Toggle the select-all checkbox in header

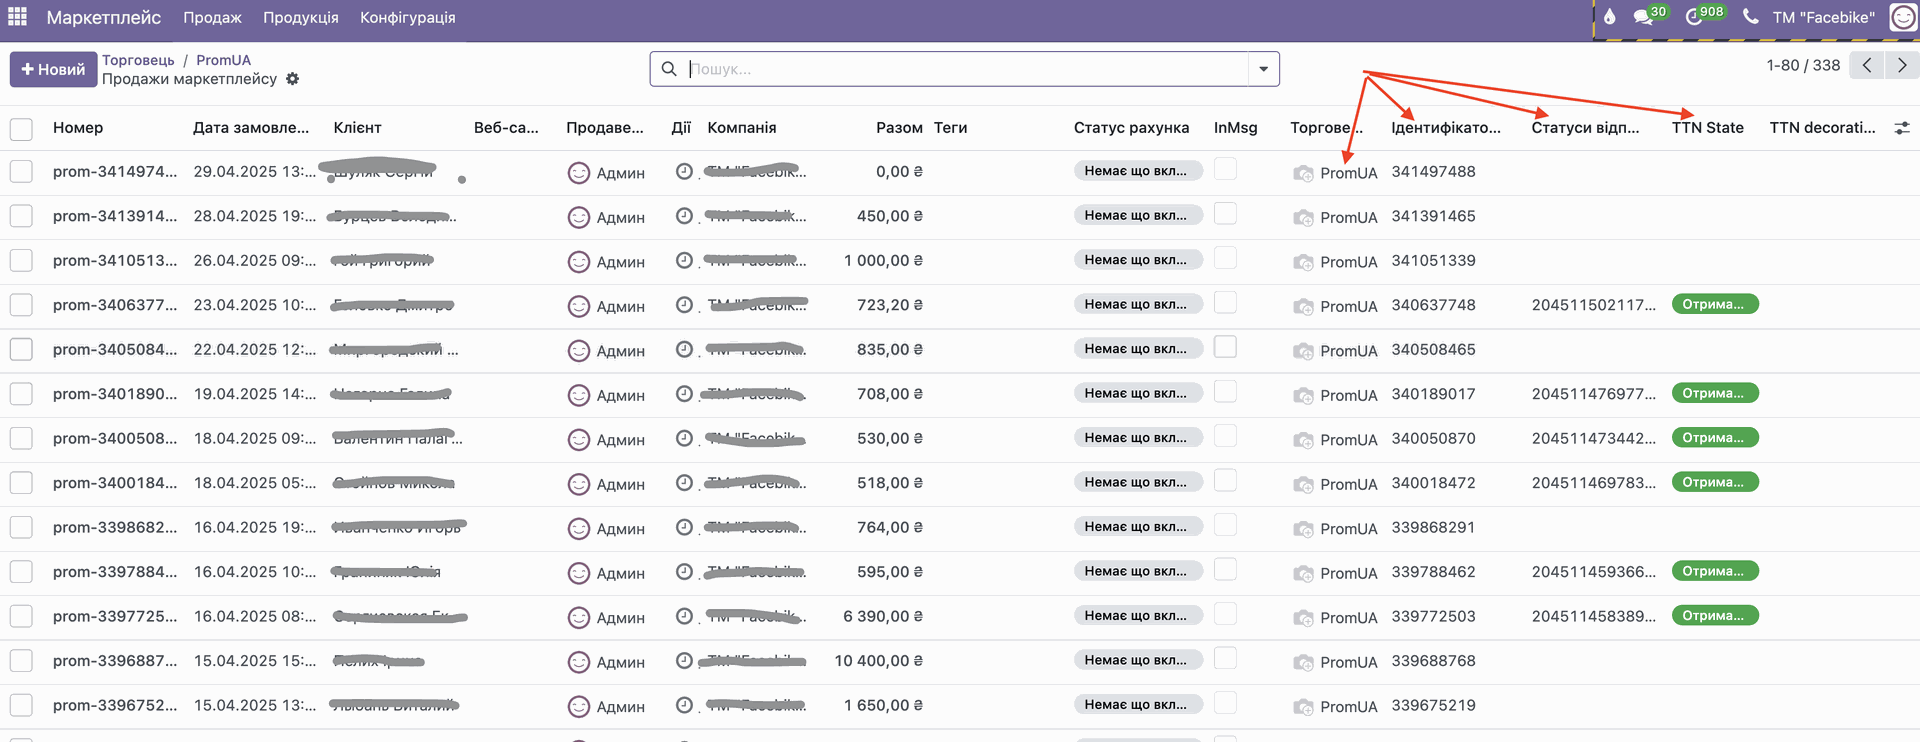(x=21, y=129)
